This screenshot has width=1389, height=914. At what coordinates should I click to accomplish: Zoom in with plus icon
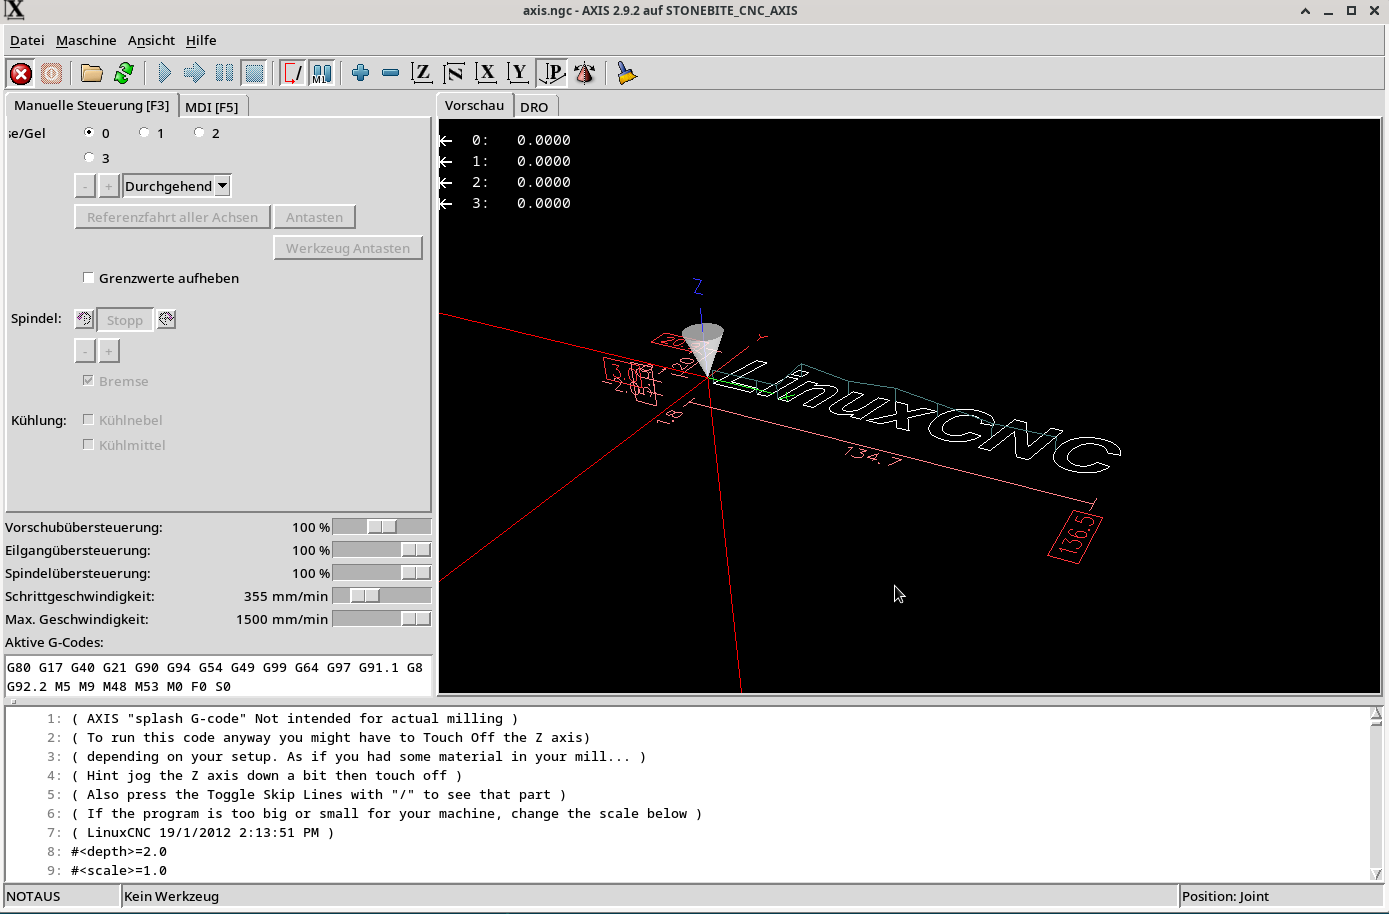click(361, 73)
